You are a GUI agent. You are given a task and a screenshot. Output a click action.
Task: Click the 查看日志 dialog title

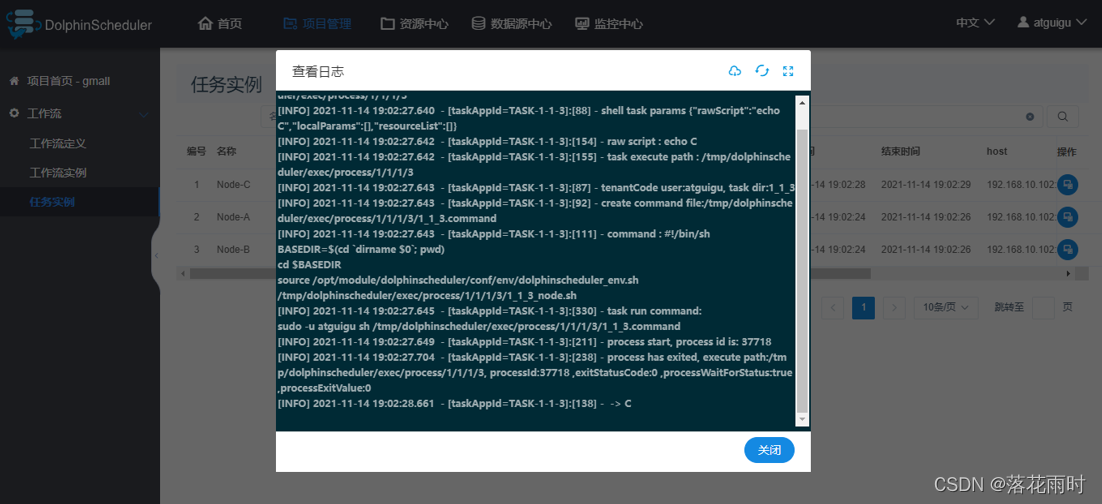click(318, 72)
